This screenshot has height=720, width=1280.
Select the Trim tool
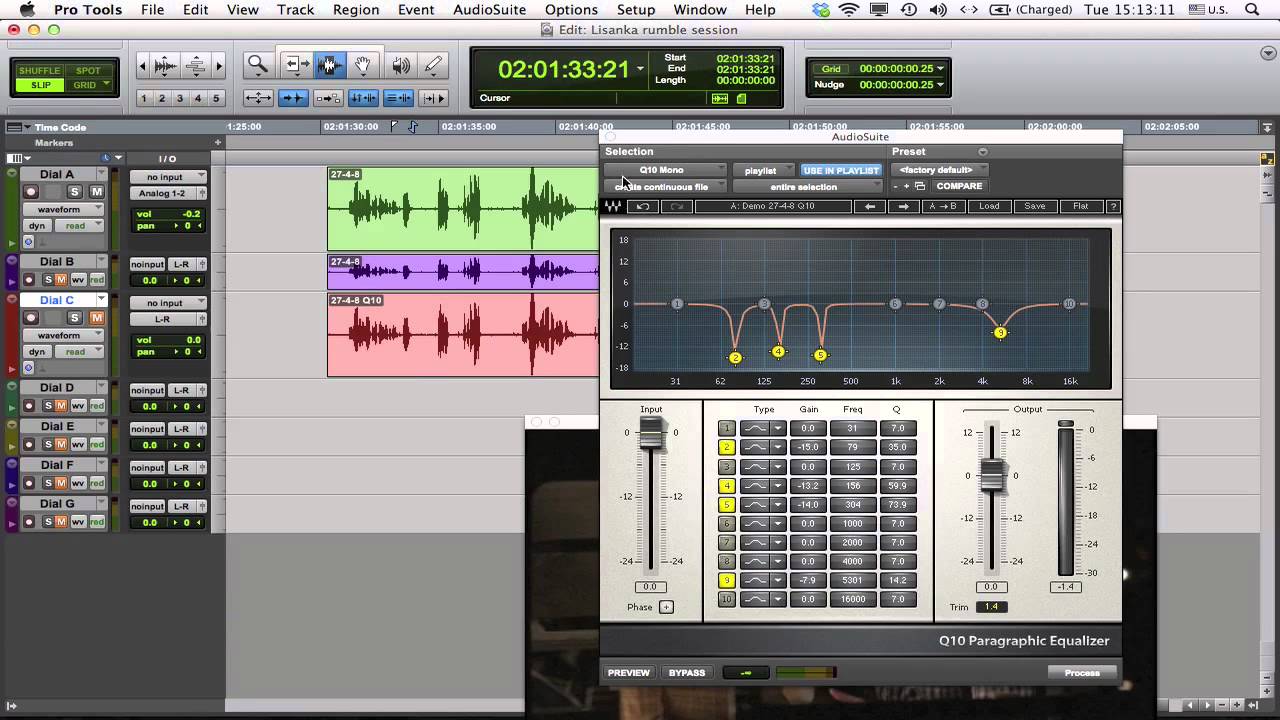point(297,66)
